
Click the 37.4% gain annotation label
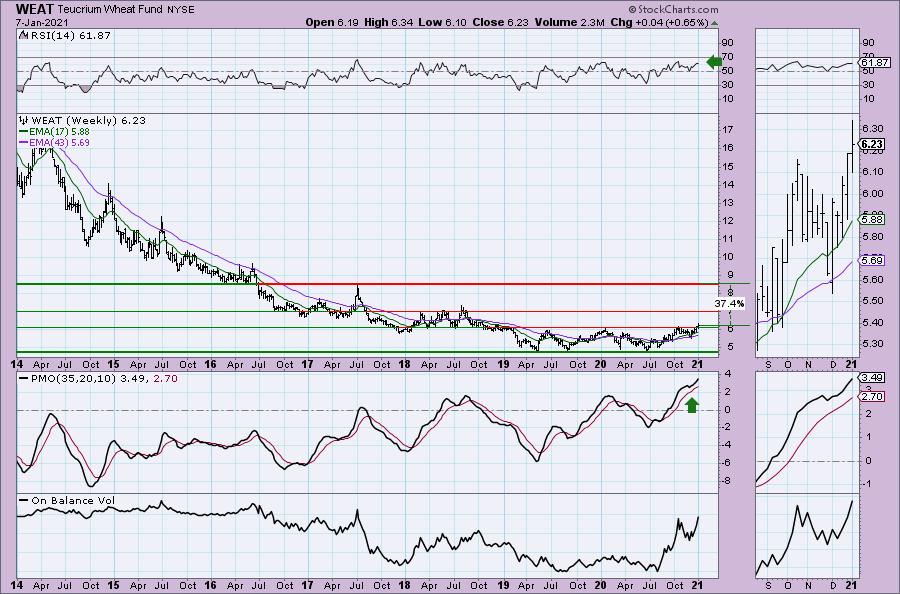[x=730, y=303]
